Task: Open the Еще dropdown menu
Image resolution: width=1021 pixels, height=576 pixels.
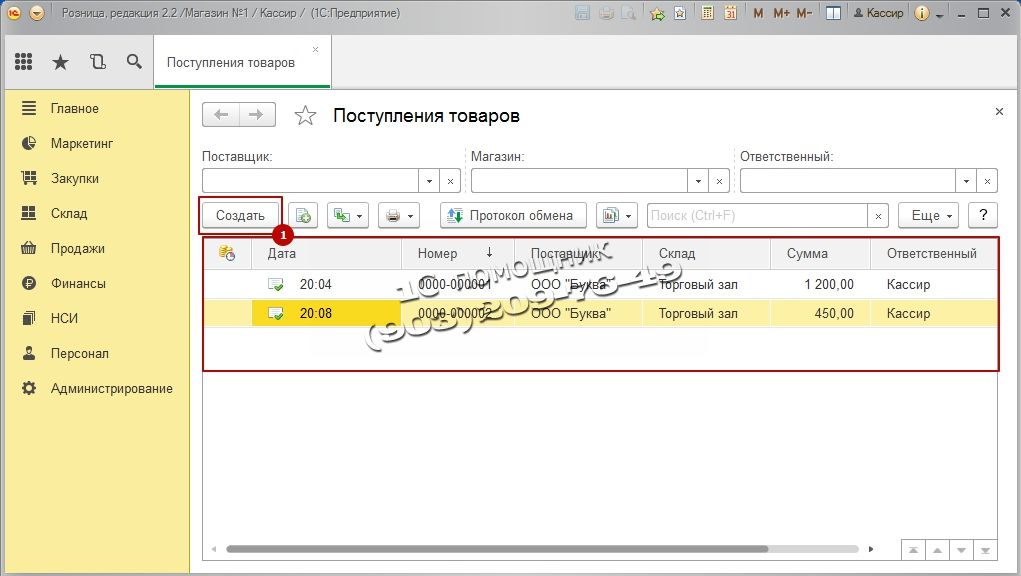Action: [x=928, y=215]
